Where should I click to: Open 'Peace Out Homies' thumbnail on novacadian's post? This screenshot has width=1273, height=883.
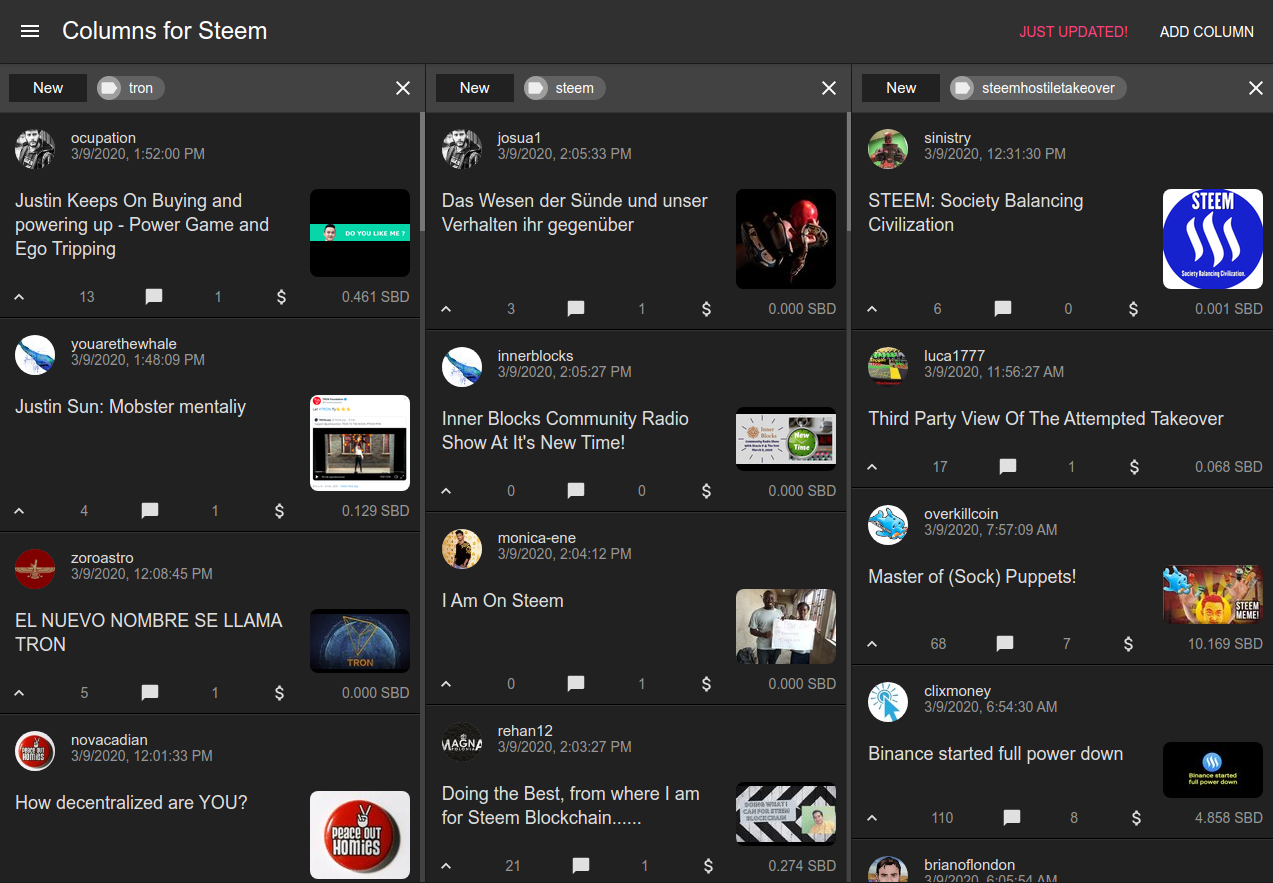[x=360, y=835]
